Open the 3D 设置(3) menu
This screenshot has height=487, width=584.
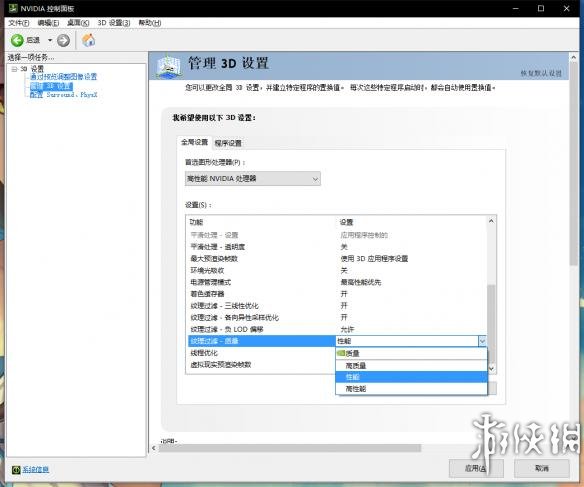[114, 23]
